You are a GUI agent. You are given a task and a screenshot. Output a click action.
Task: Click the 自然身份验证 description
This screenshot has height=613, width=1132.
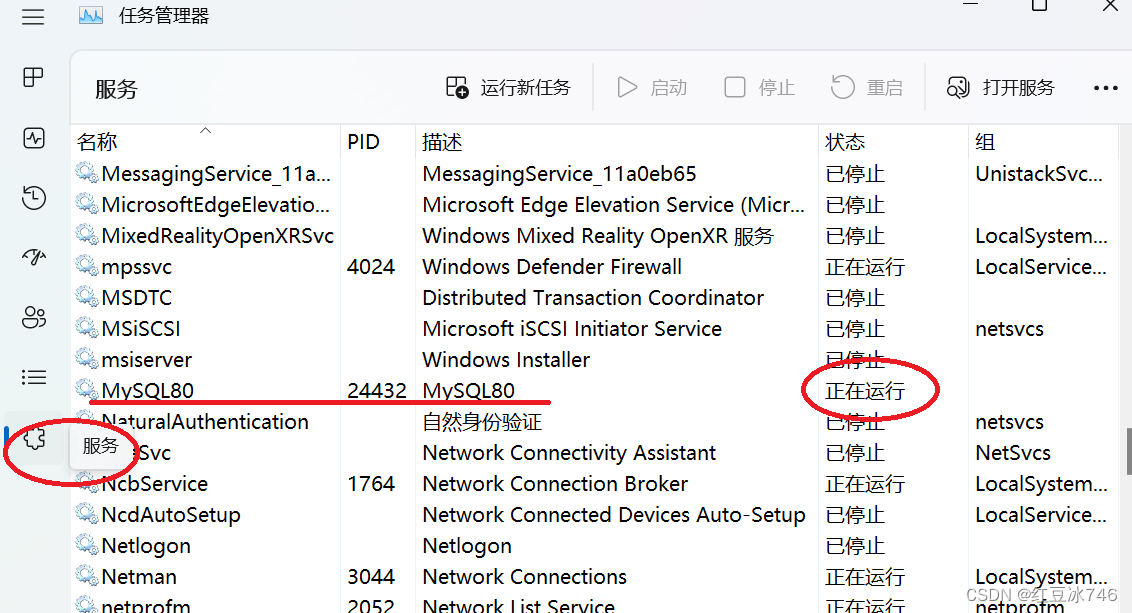[x=482, y=422]
